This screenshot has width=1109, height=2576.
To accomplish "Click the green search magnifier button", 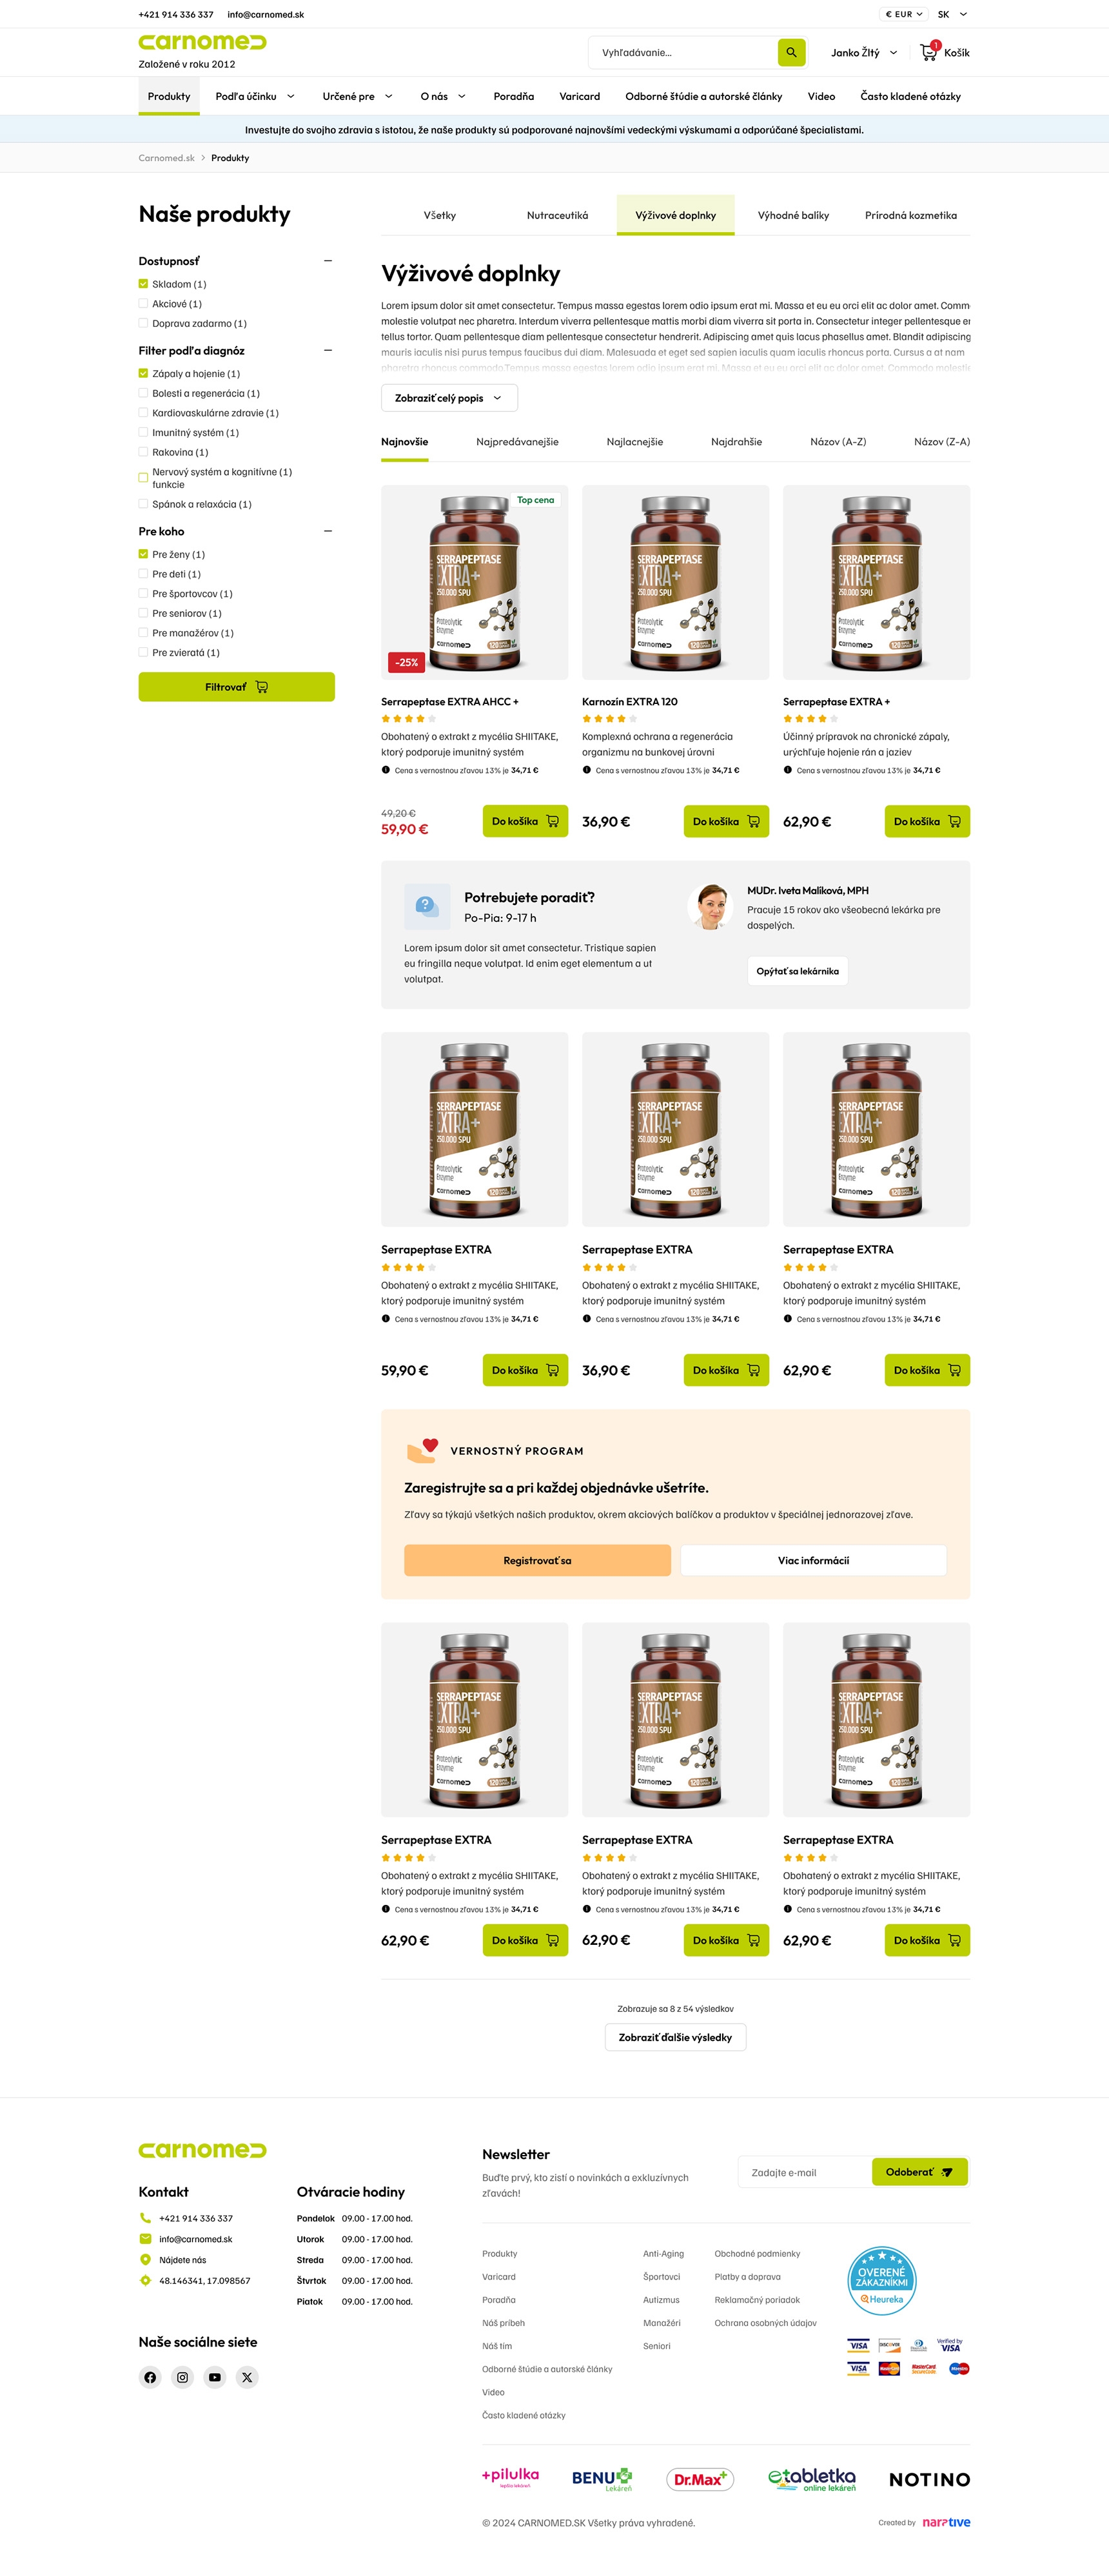I will coord(791,52).
